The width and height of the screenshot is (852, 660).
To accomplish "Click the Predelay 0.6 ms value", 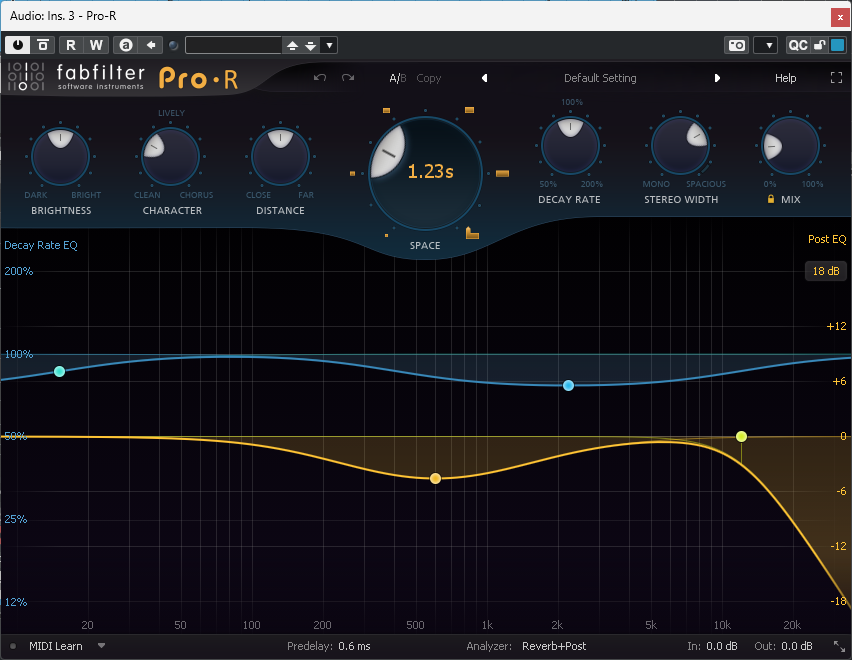I will (354, 646).
